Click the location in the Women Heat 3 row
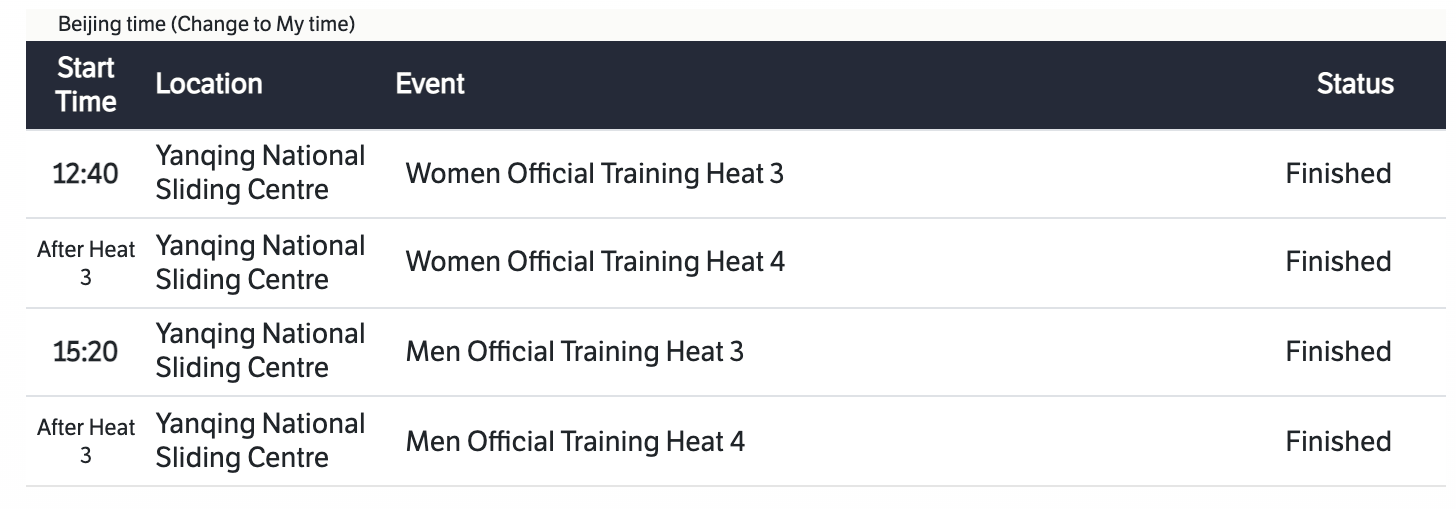This screenshot has width=1456, height=509. [260, 173]
